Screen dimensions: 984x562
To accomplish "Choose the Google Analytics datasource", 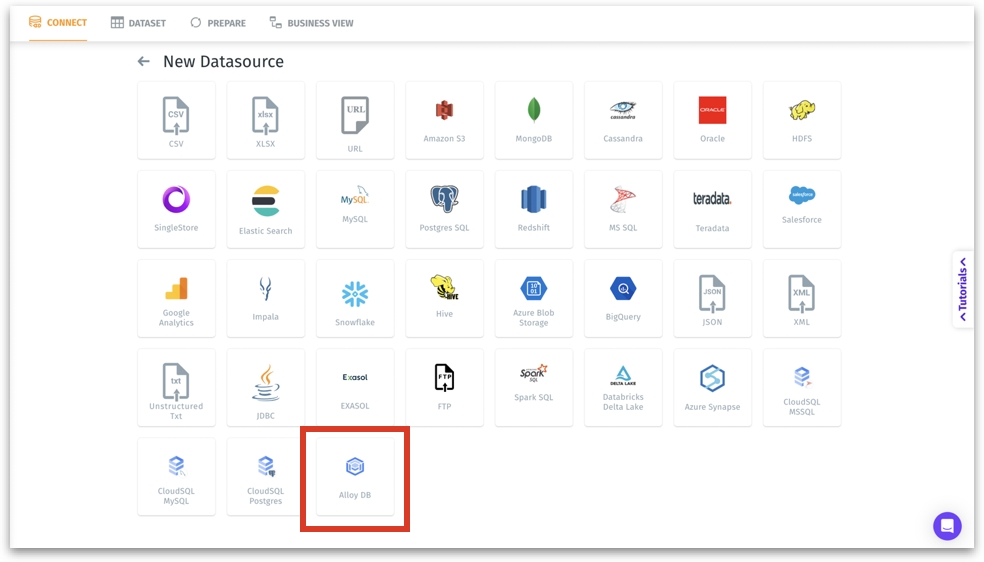I will pos(176,299).
